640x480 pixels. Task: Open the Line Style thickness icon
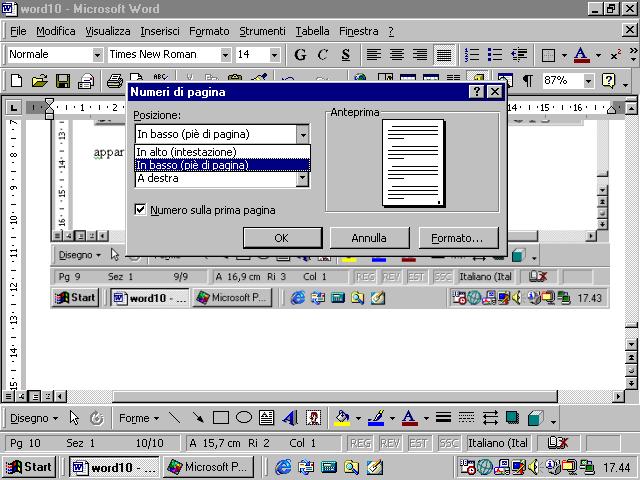pos(443,418)
